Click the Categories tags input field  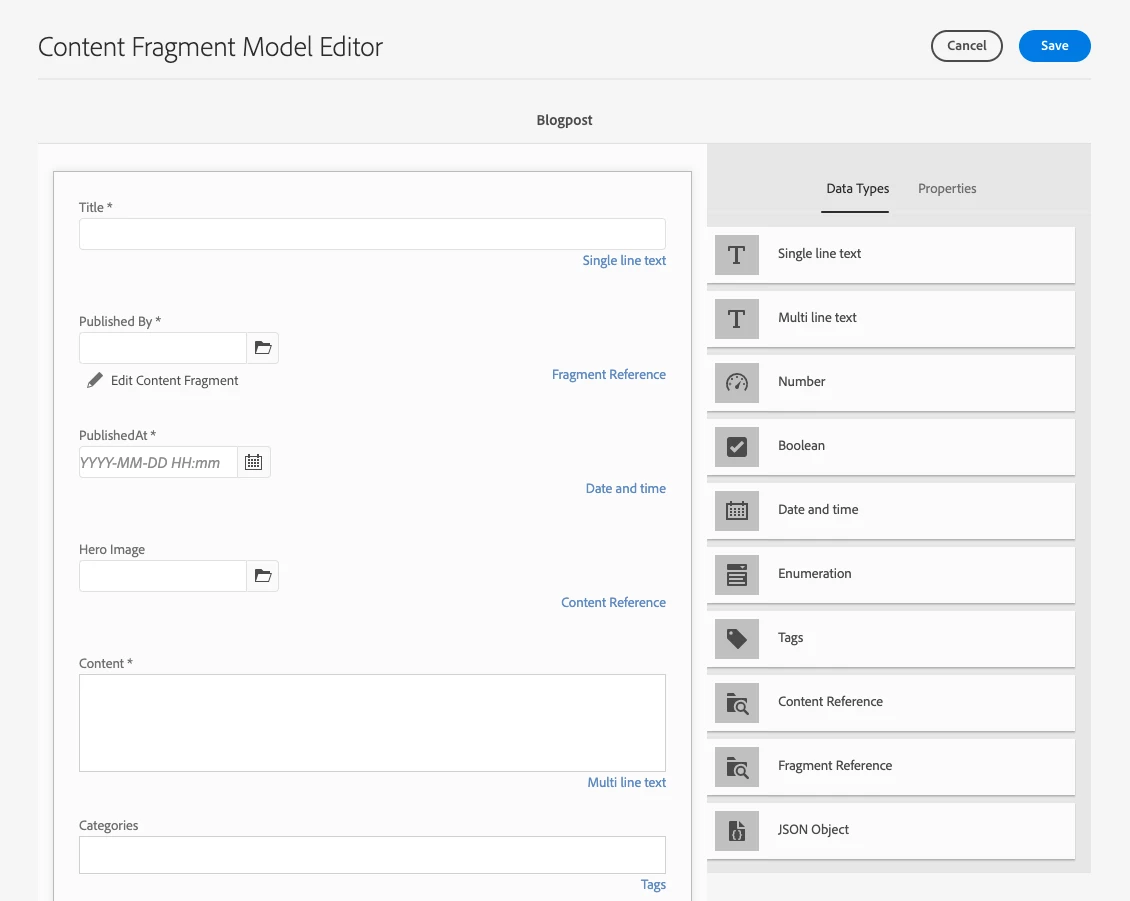coord(372,855)
